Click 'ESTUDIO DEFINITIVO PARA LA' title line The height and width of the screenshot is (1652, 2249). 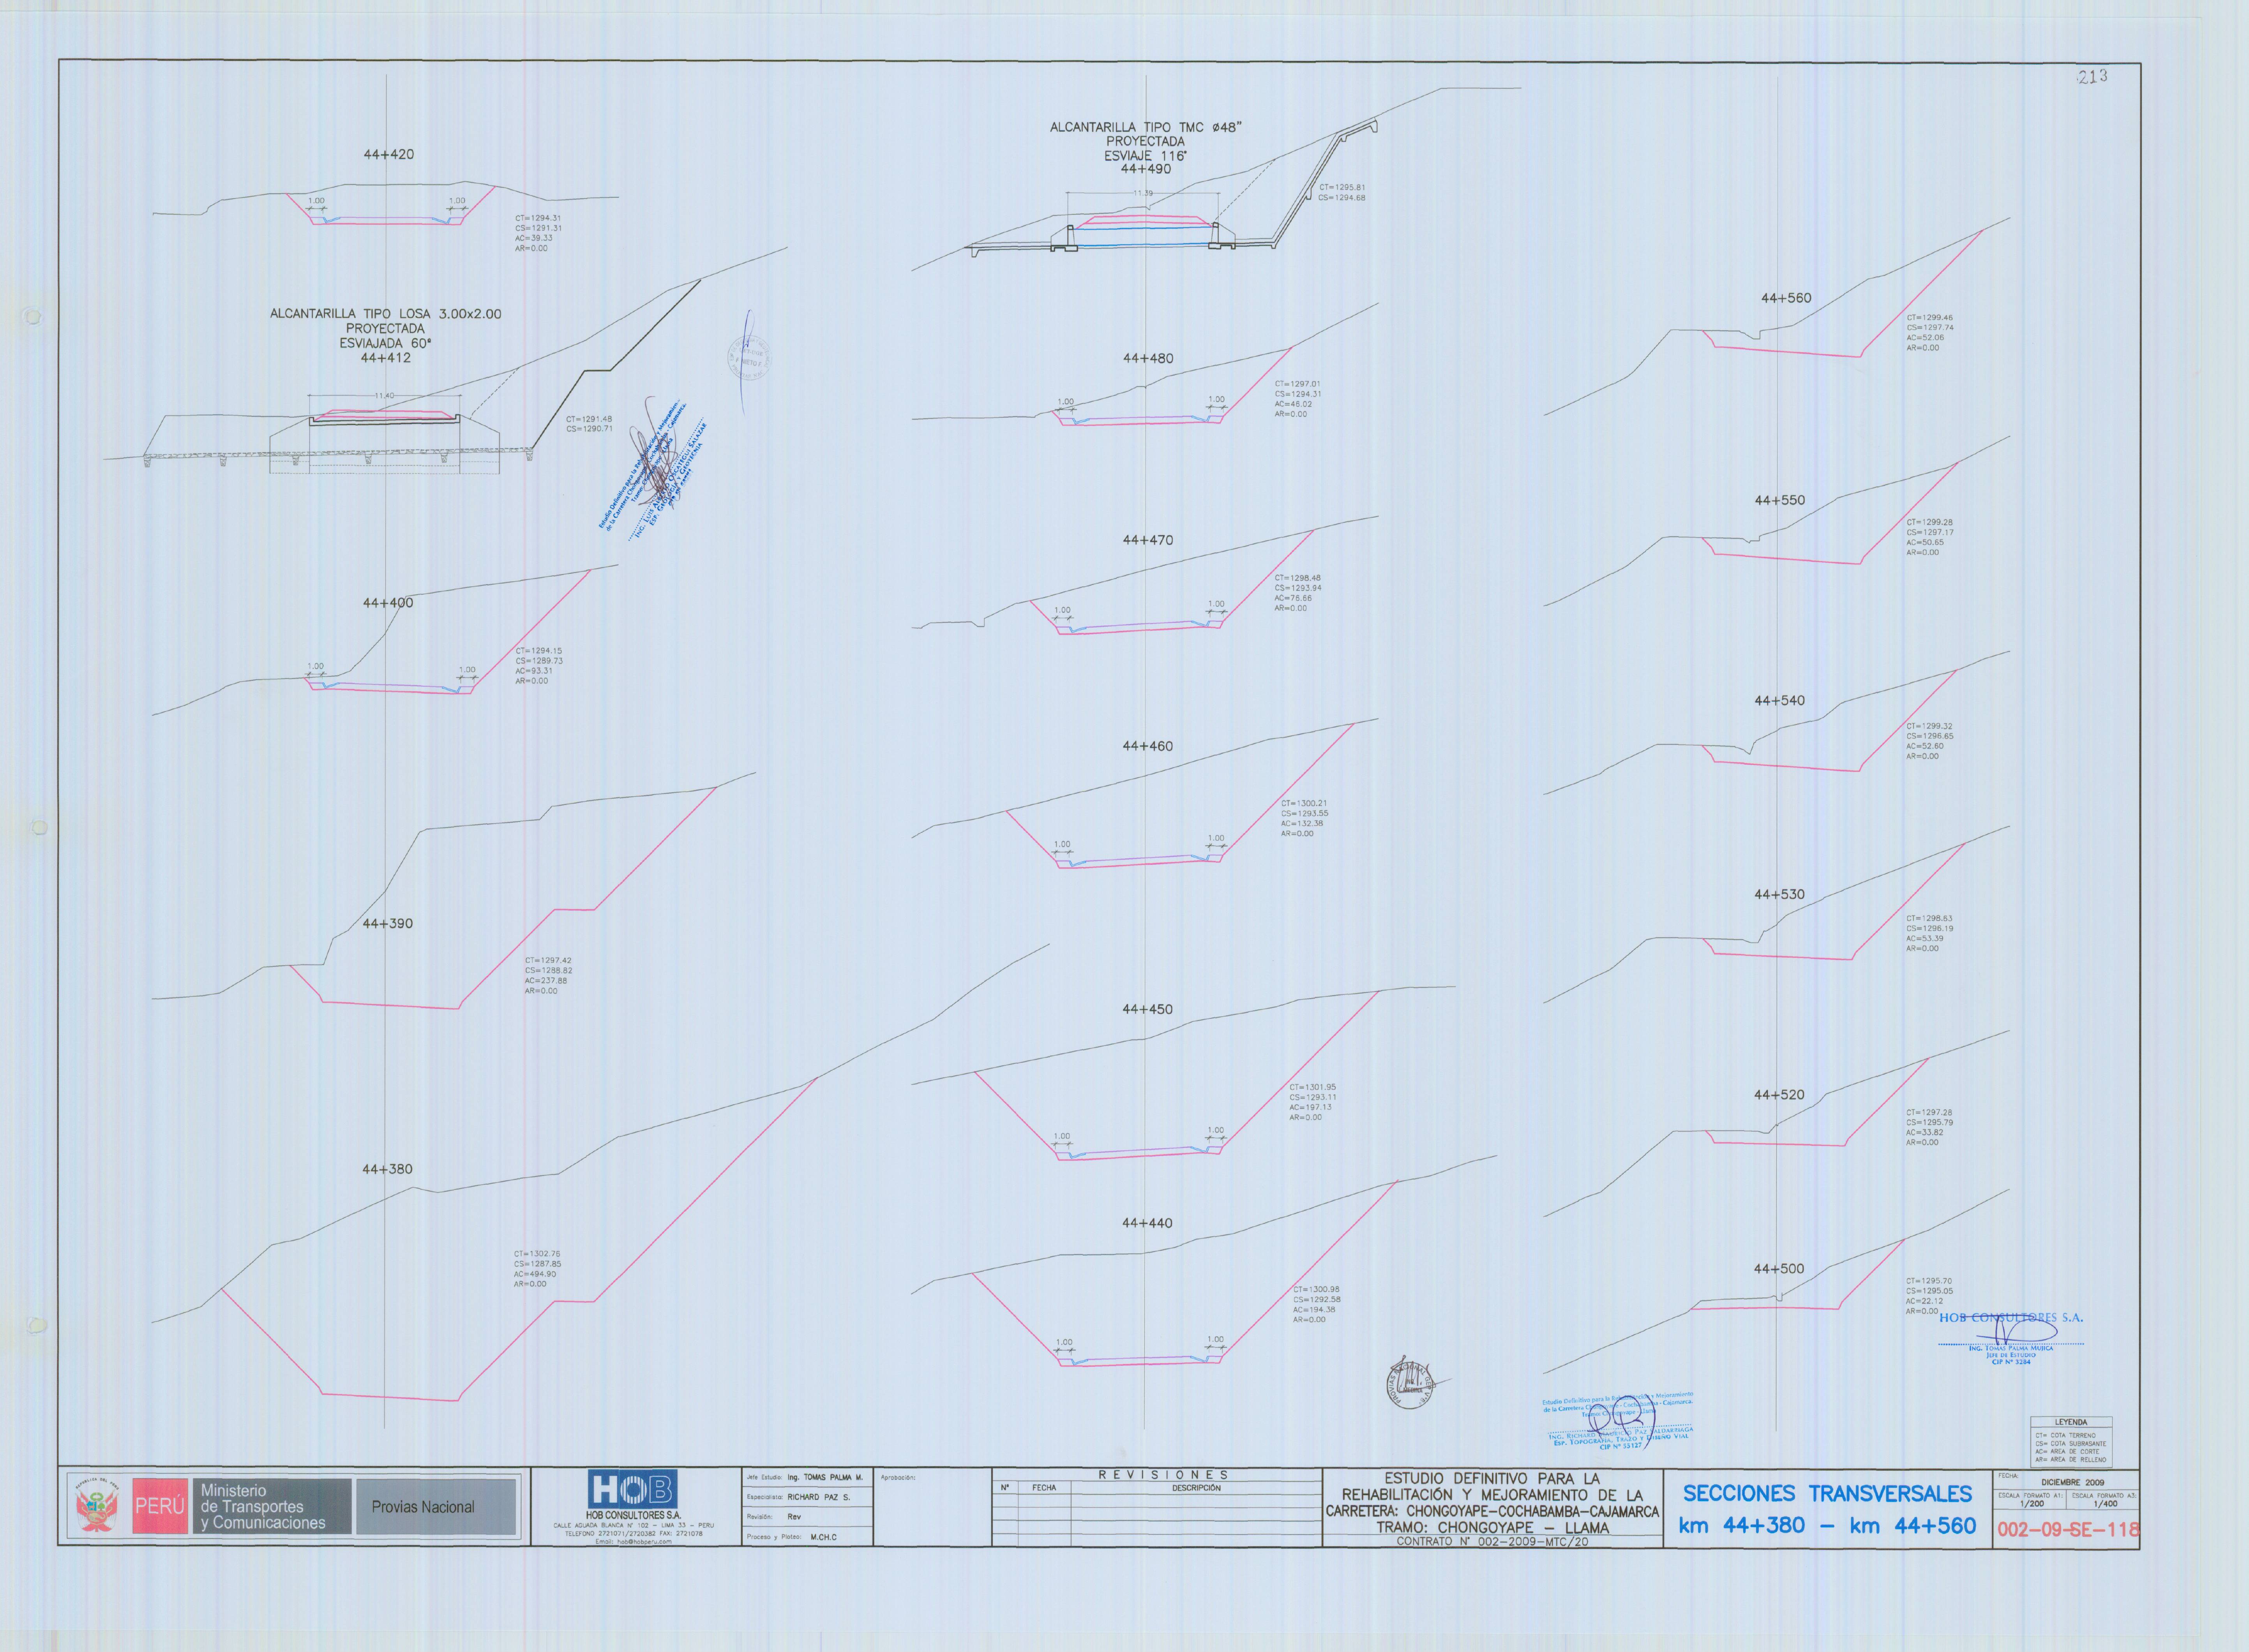(1492, 1478)
